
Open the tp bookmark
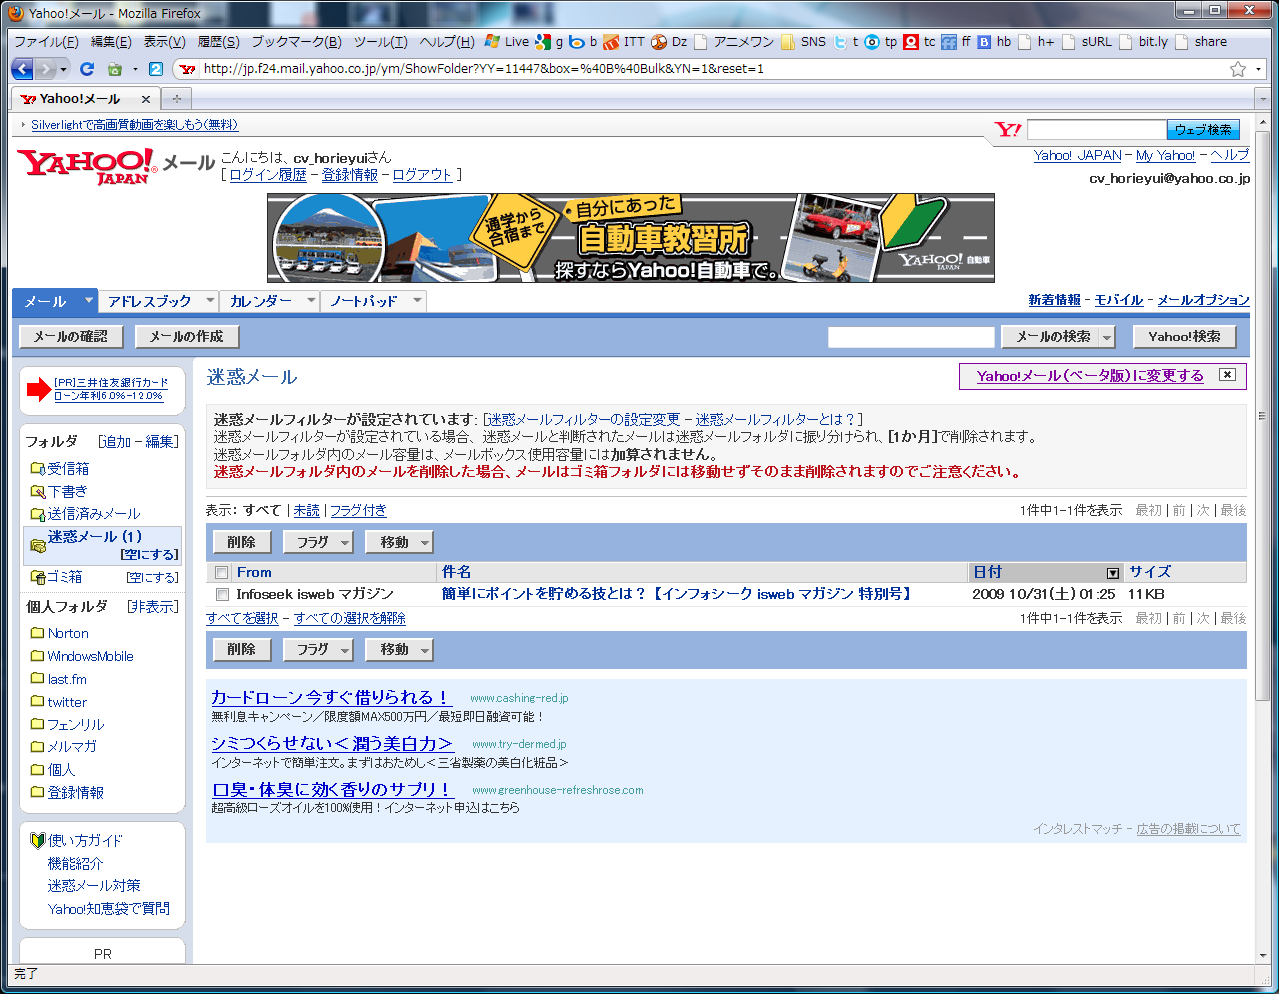(881, 42)
